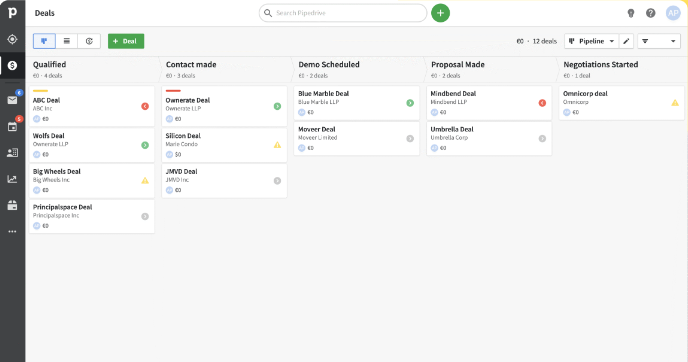
Task: Select the Deals dollar icon in sidebar
Action: (12, 65)
